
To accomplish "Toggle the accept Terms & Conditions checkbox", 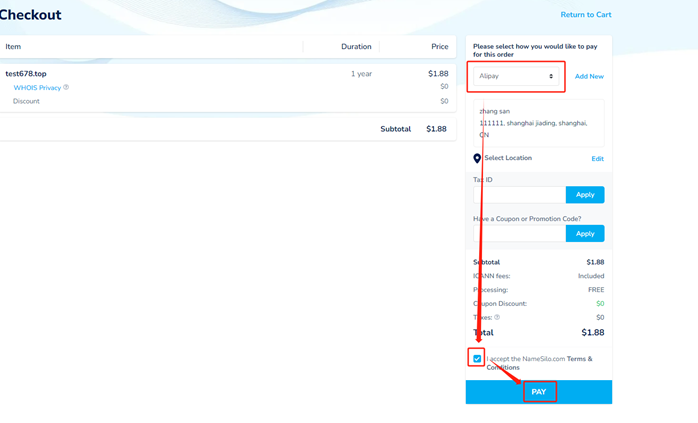I will coord(477,358).
